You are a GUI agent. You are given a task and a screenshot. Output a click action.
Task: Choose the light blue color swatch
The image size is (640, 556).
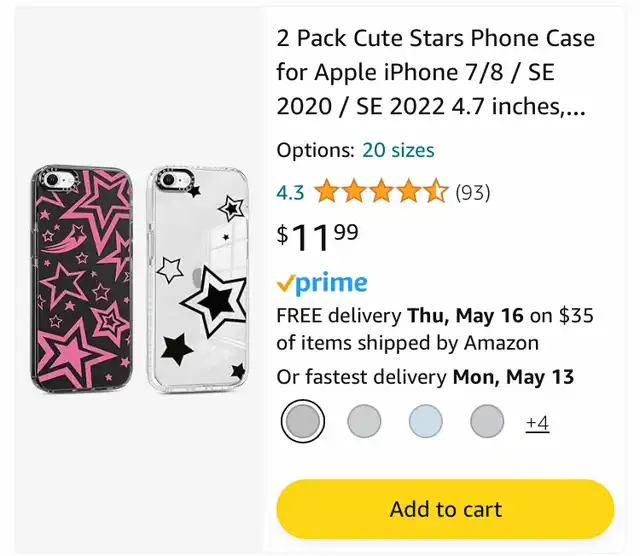pos(426,421)
